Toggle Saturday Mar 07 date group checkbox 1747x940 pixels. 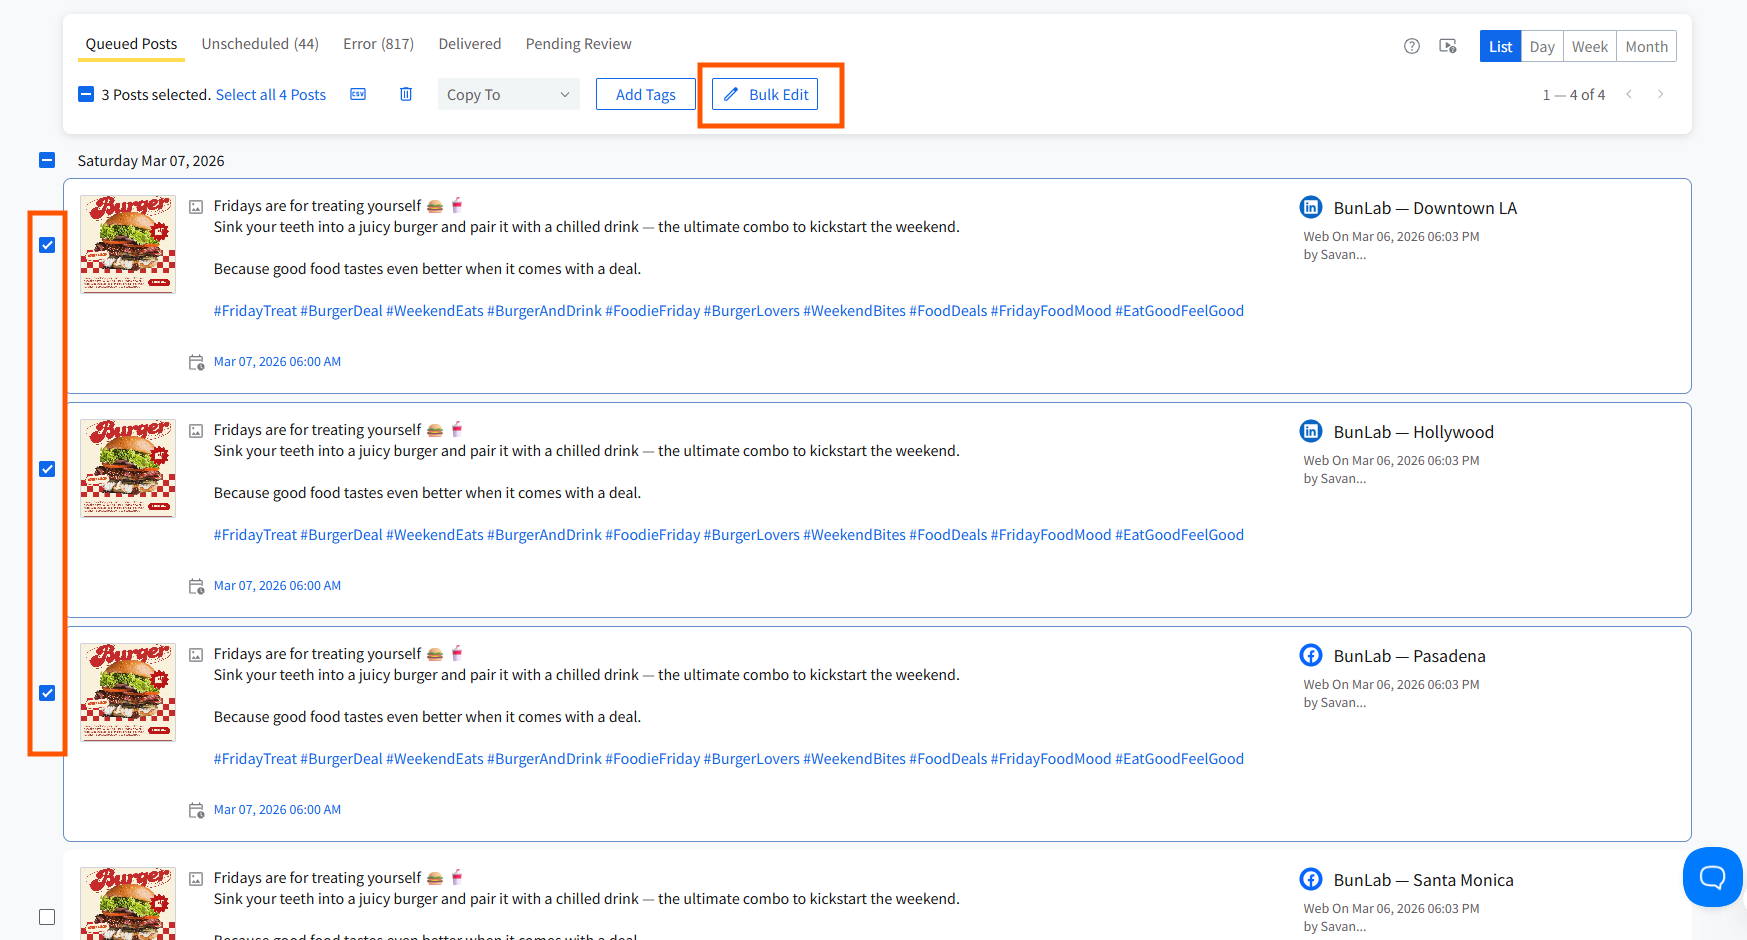pyautogui.click(x=47, y=160)
